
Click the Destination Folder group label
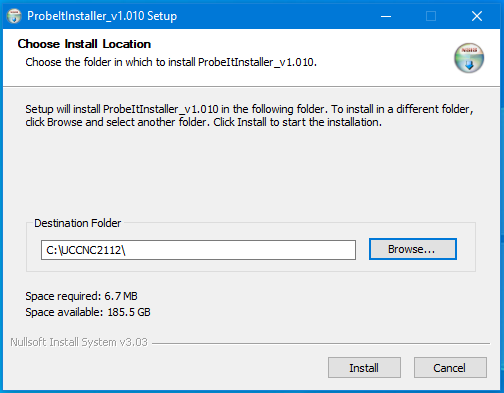pyautogui.click(x=78, y=223)
